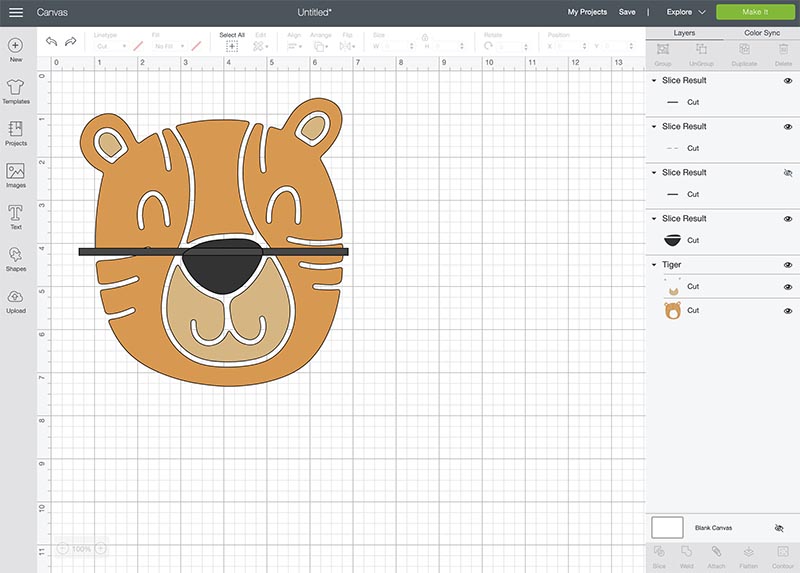The width and height of the screenshot is (800, 573).
Task: Click the Redo arrow
Action: tap(70, 42)
